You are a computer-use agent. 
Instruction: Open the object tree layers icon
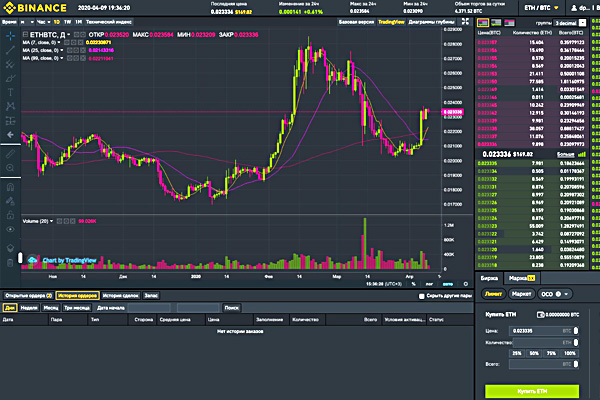pos(10,248)
